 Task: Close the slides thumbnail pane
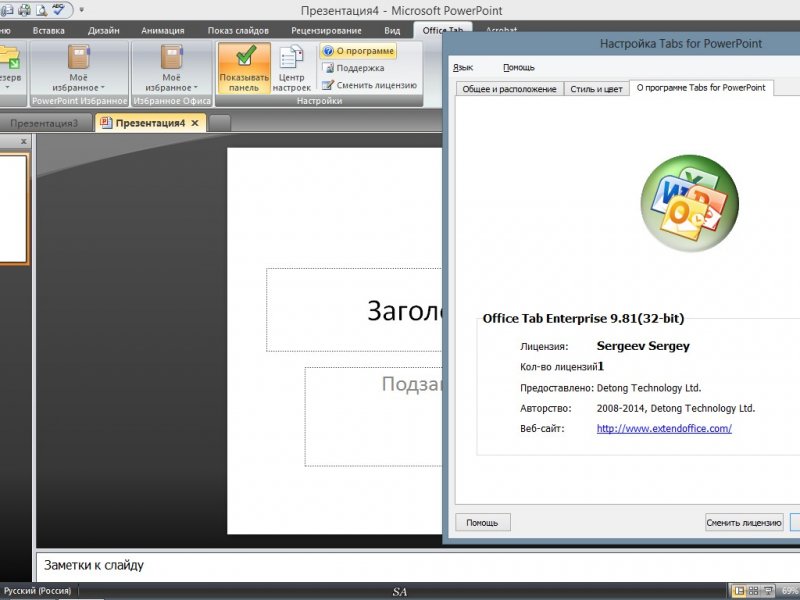pos(23,141)
